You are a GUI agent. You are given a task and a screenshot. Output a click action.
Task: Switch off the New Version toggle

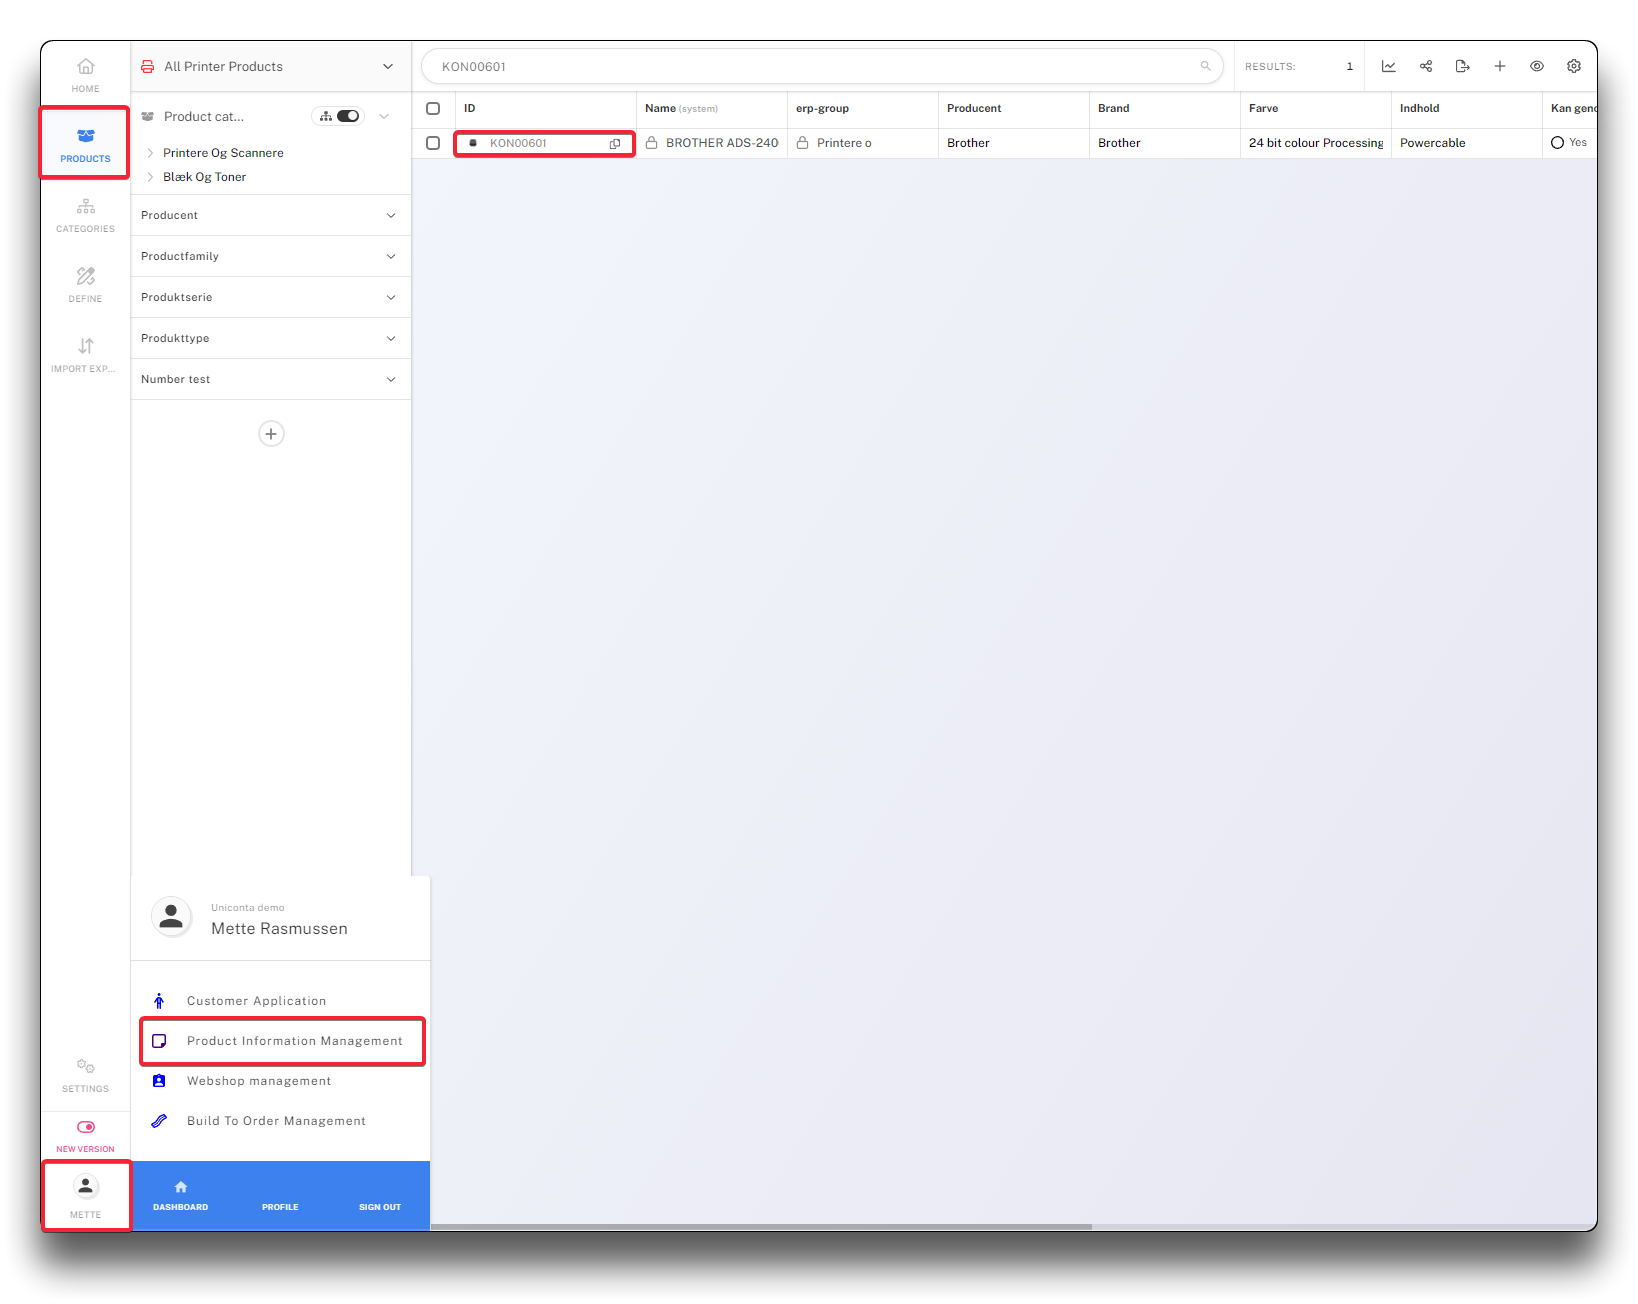86,1127
